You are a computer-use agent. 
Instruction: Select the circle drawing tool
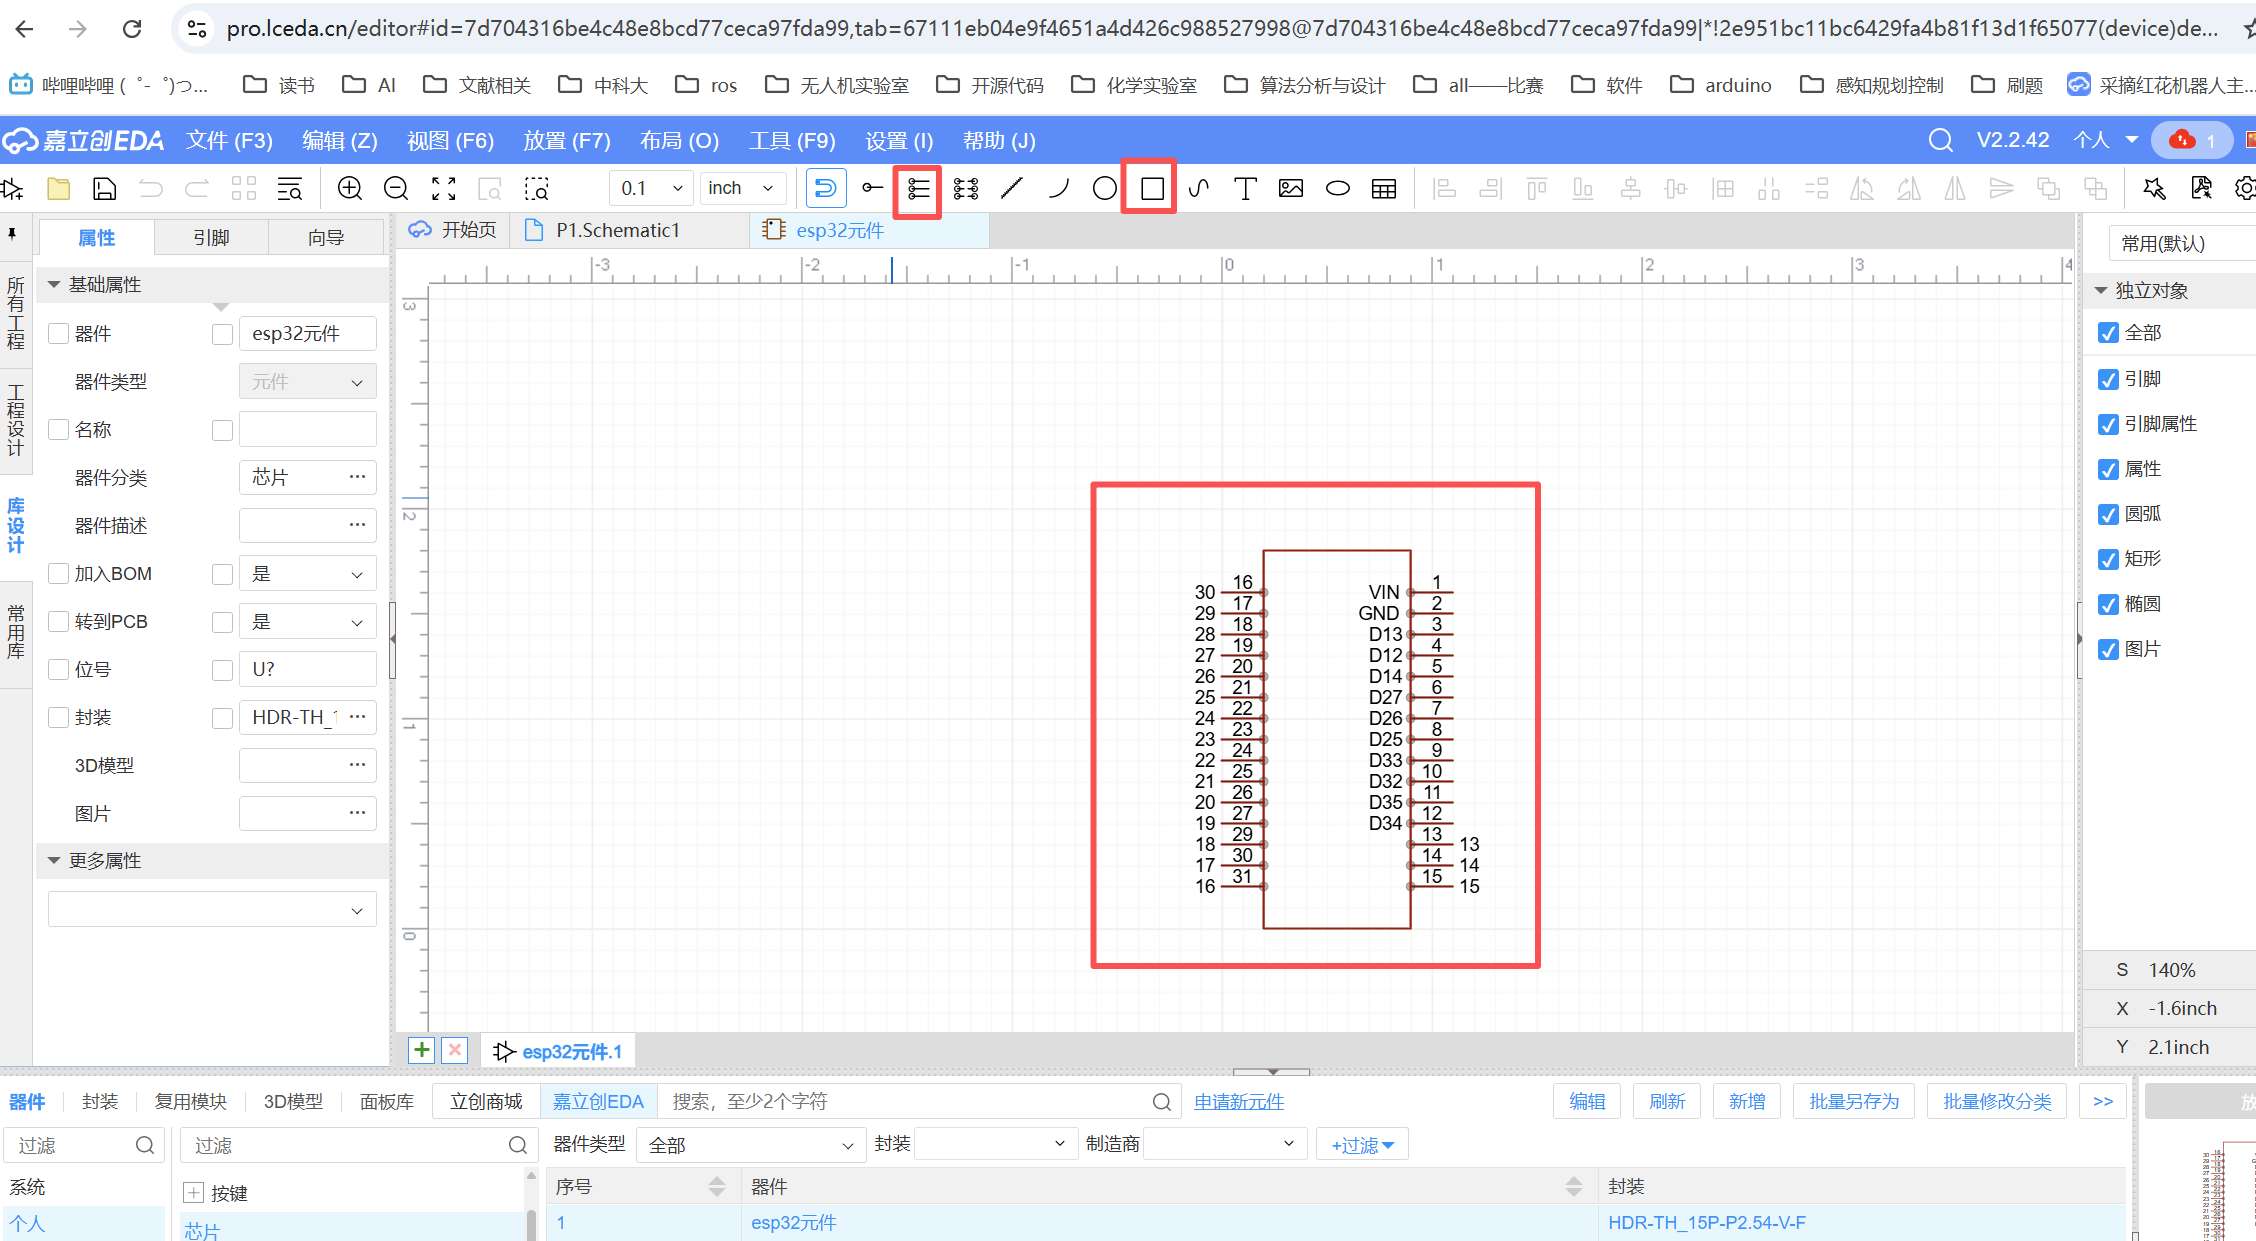point(1104,188)
